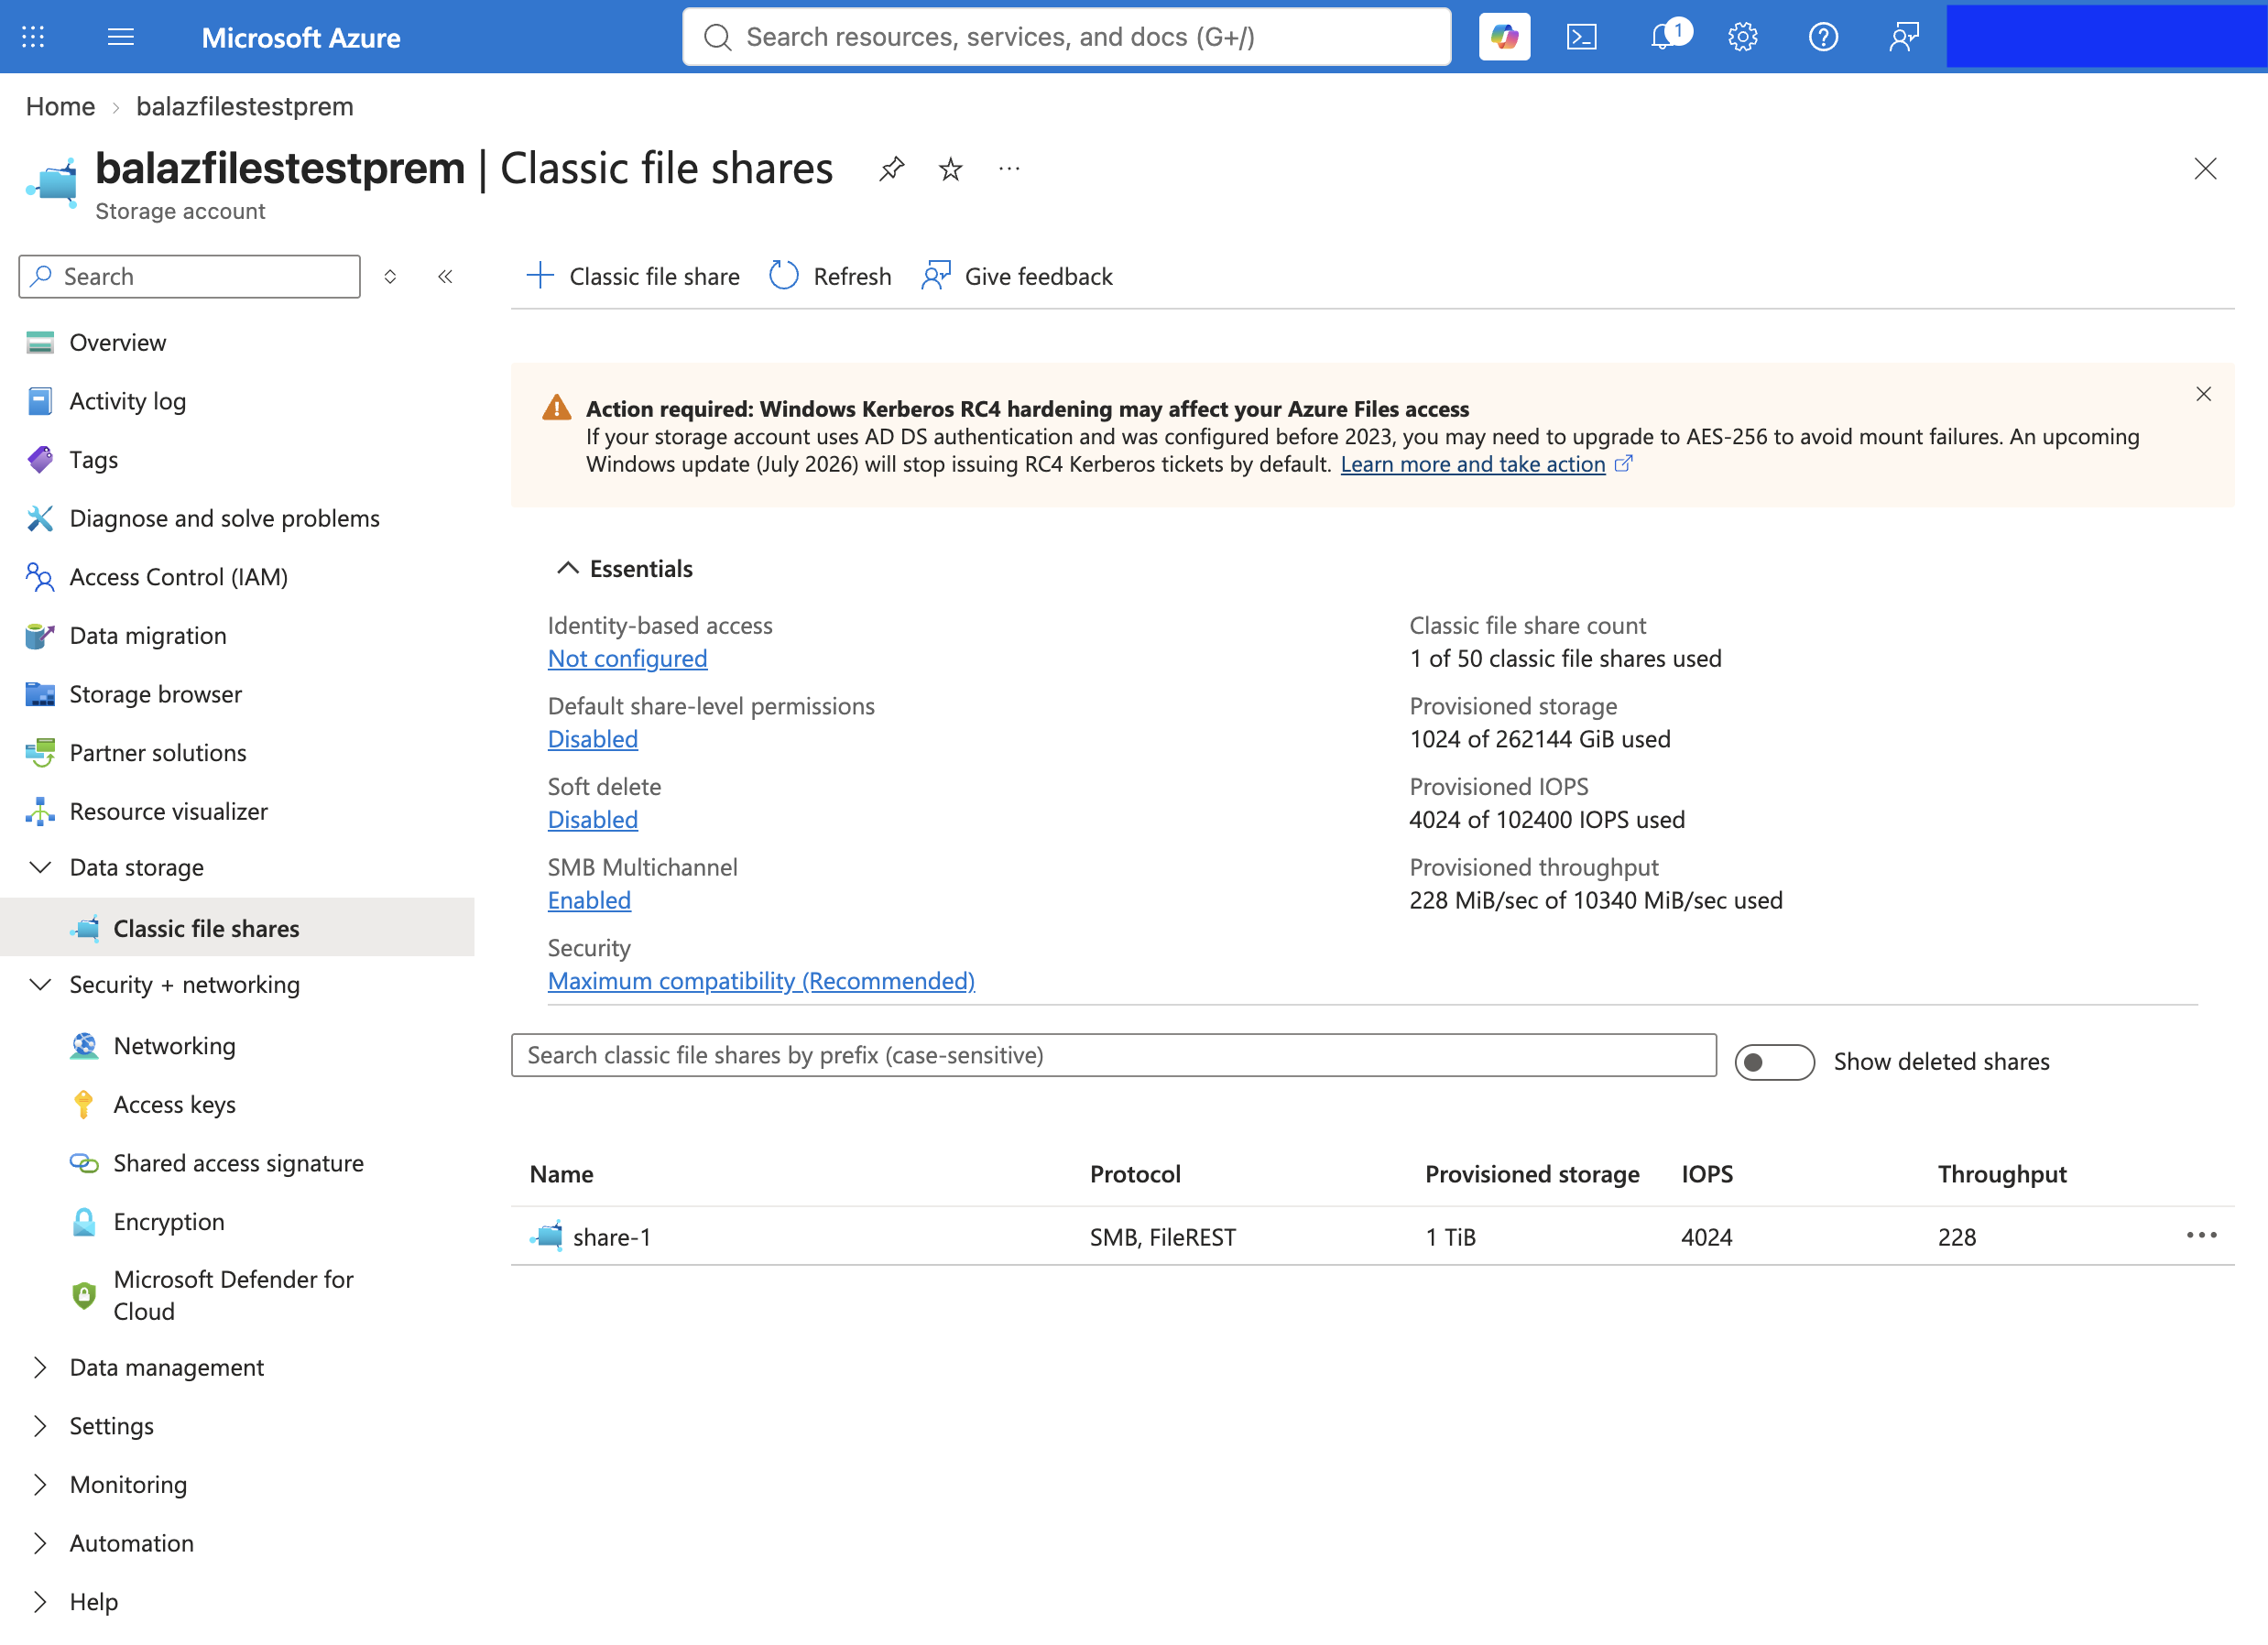Open Learn more and take action link
This screenshot has width=2268, height=1645.
(1473, 465)
